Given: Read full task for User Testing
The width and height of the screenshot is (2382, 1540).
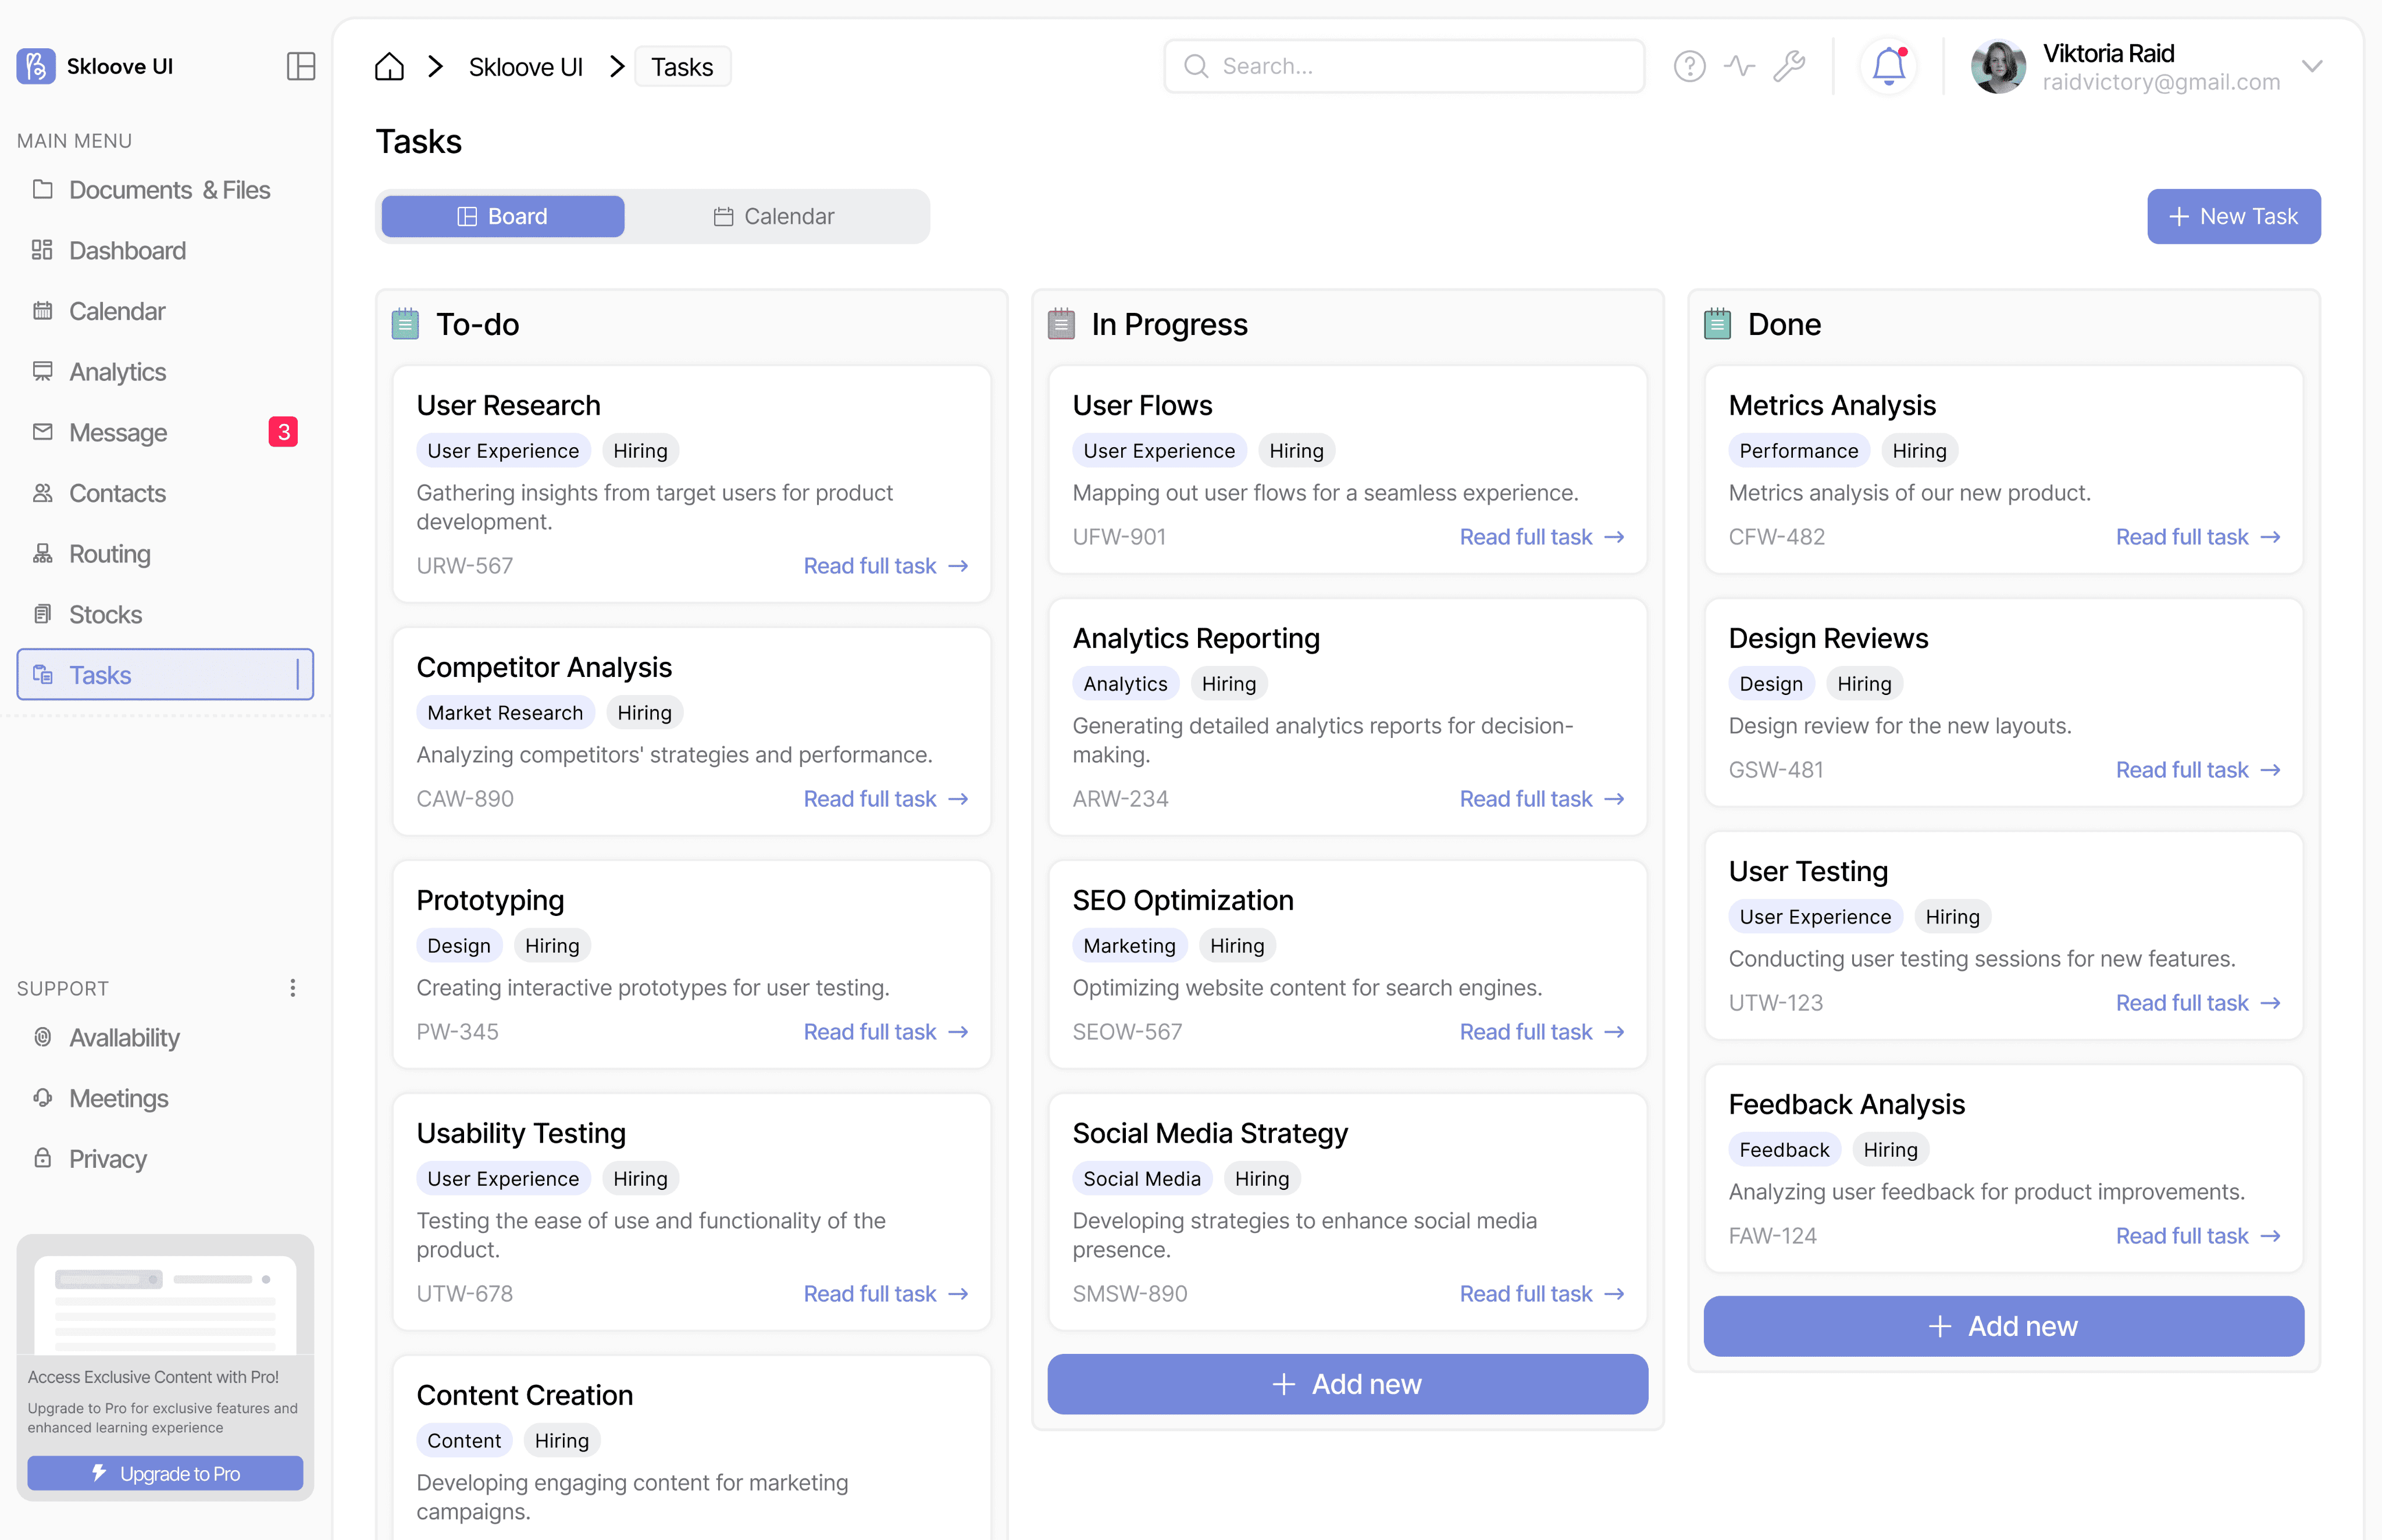Looking at the screenshot, I should coord(2198,1003).
